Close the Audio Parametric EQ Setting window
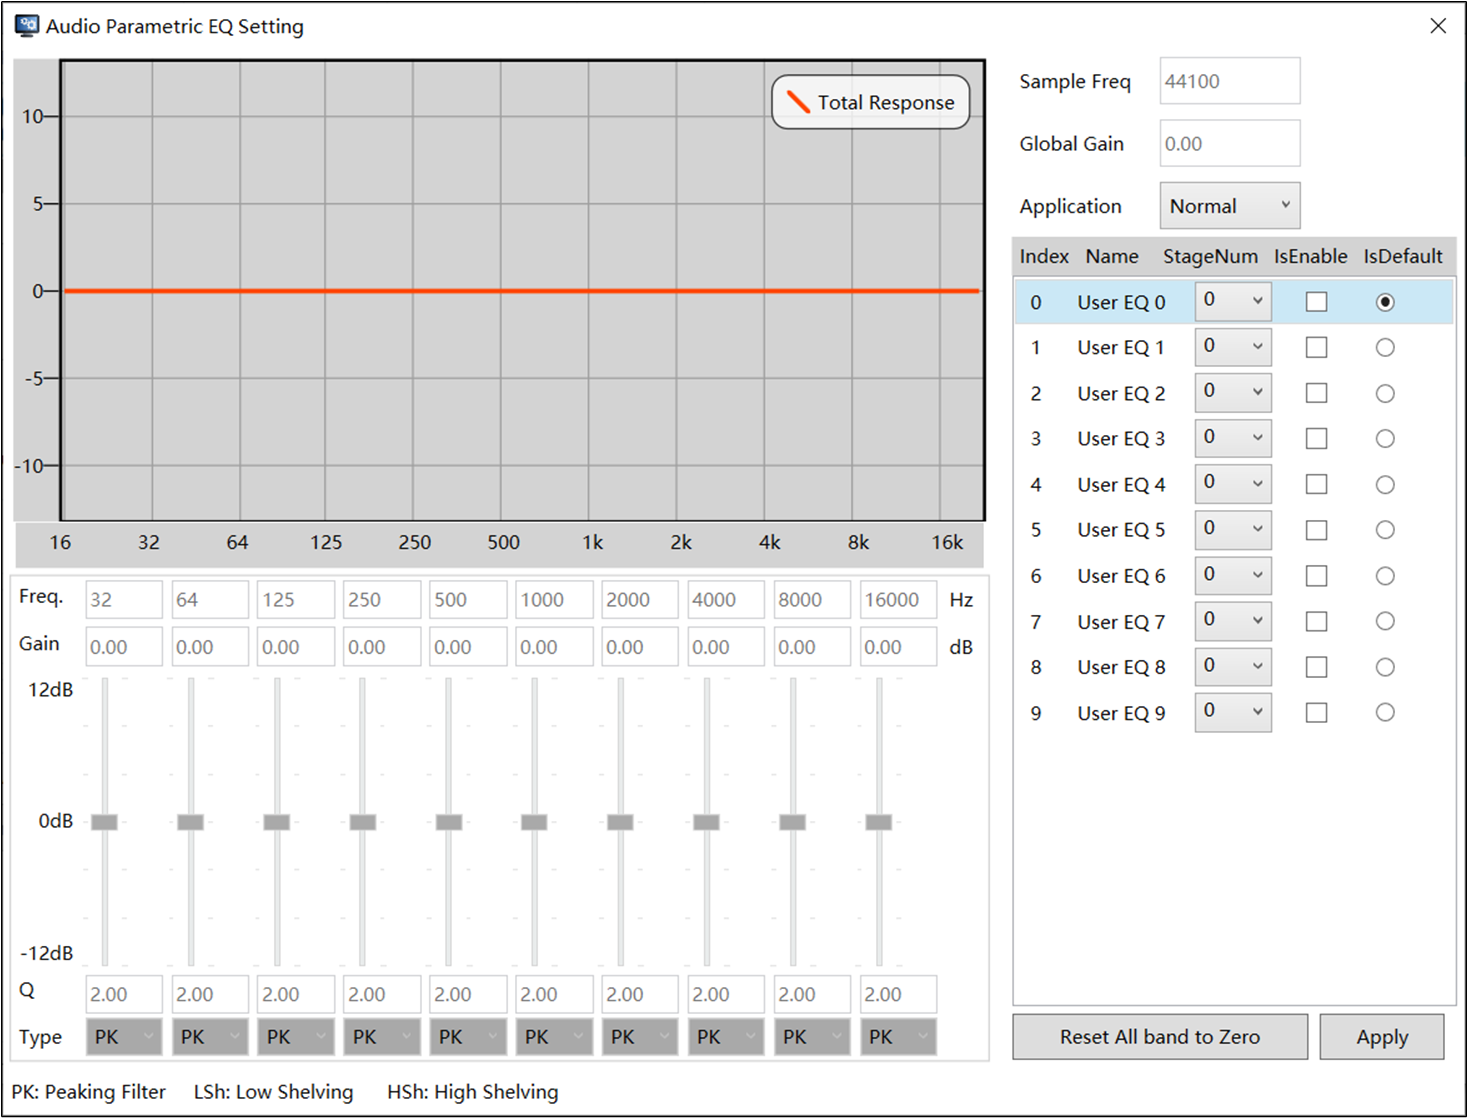1468x1118 pixels. click(x=1438, y=26)
